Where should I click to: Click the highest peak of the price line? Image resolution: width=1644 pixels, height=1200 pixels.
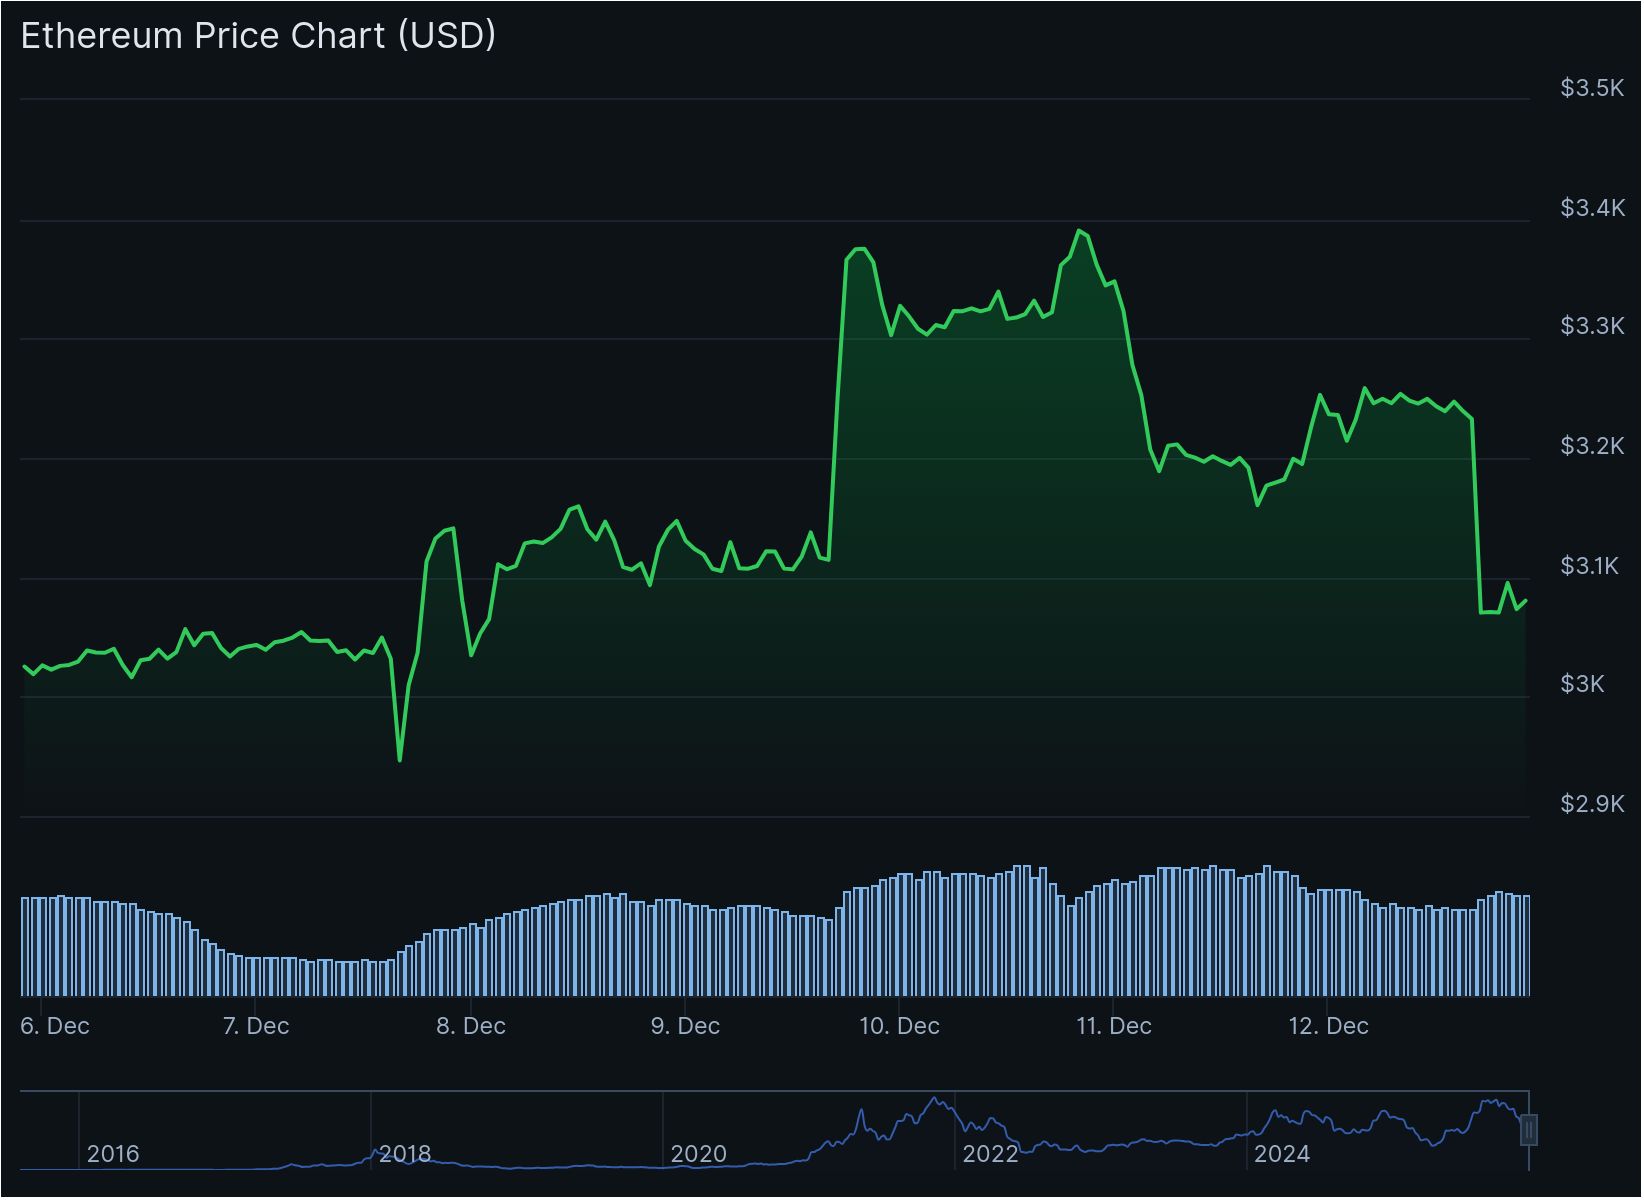click(1079, 232)
